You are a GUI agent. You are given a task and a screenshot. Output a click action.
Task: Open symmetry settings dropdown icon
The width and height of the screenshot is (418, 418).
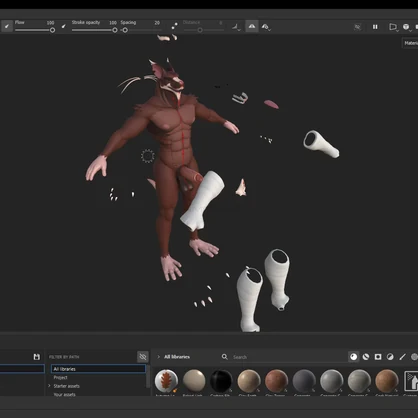[266, 27]
